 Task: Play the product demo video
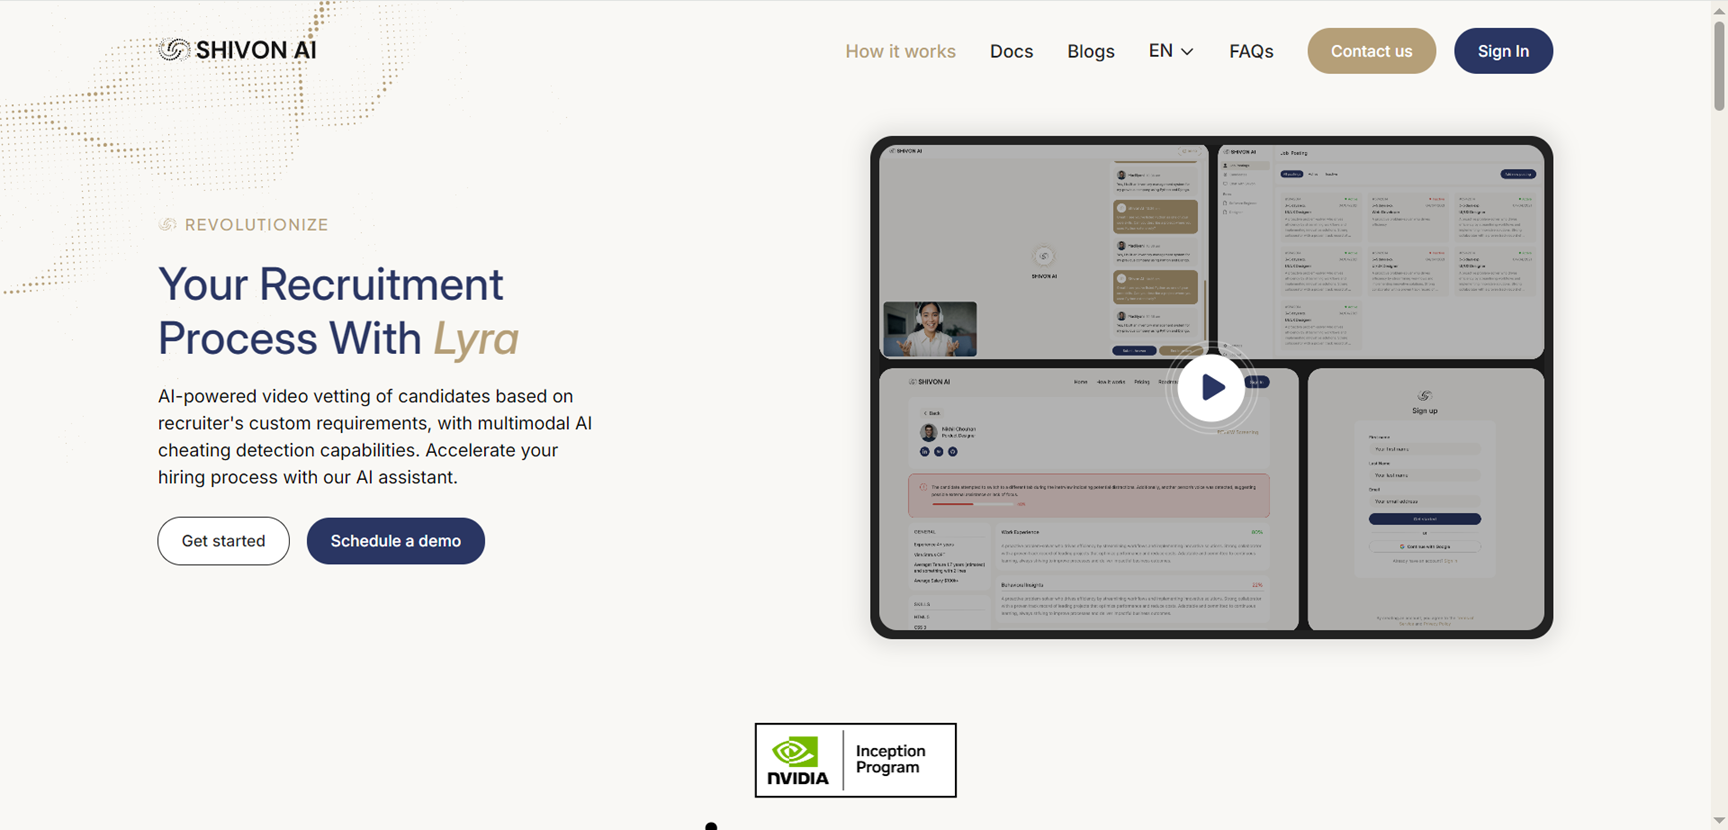(x=1211, y=387)
